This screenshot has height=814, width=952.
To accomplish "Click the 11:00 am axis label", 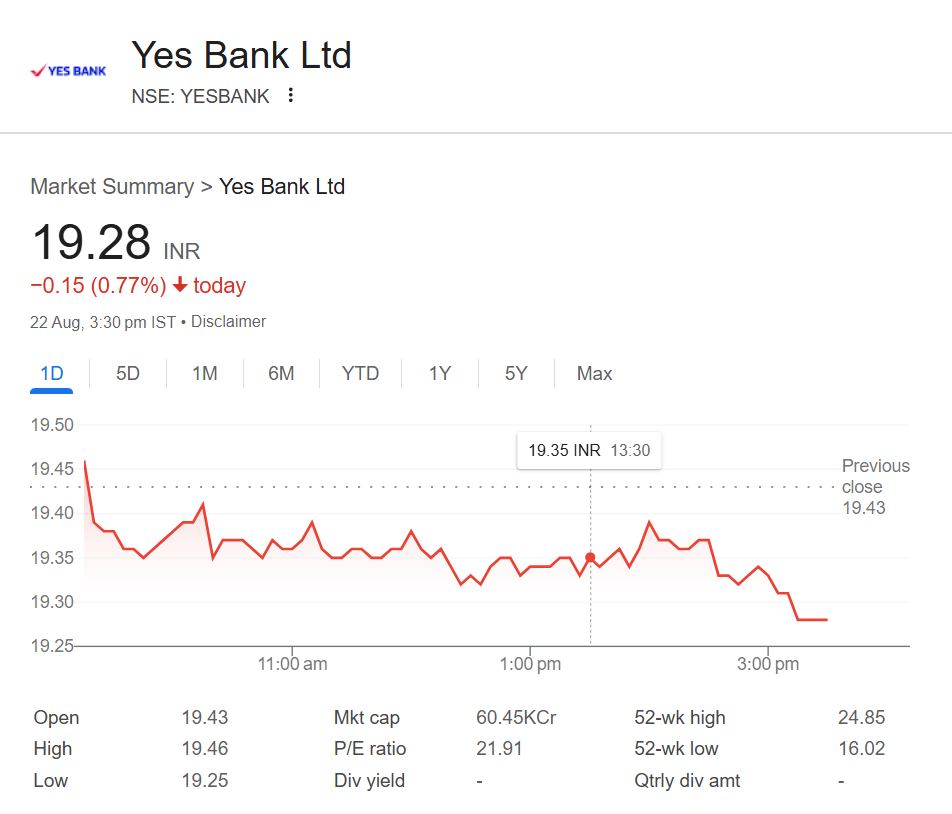I will point(293,664).
